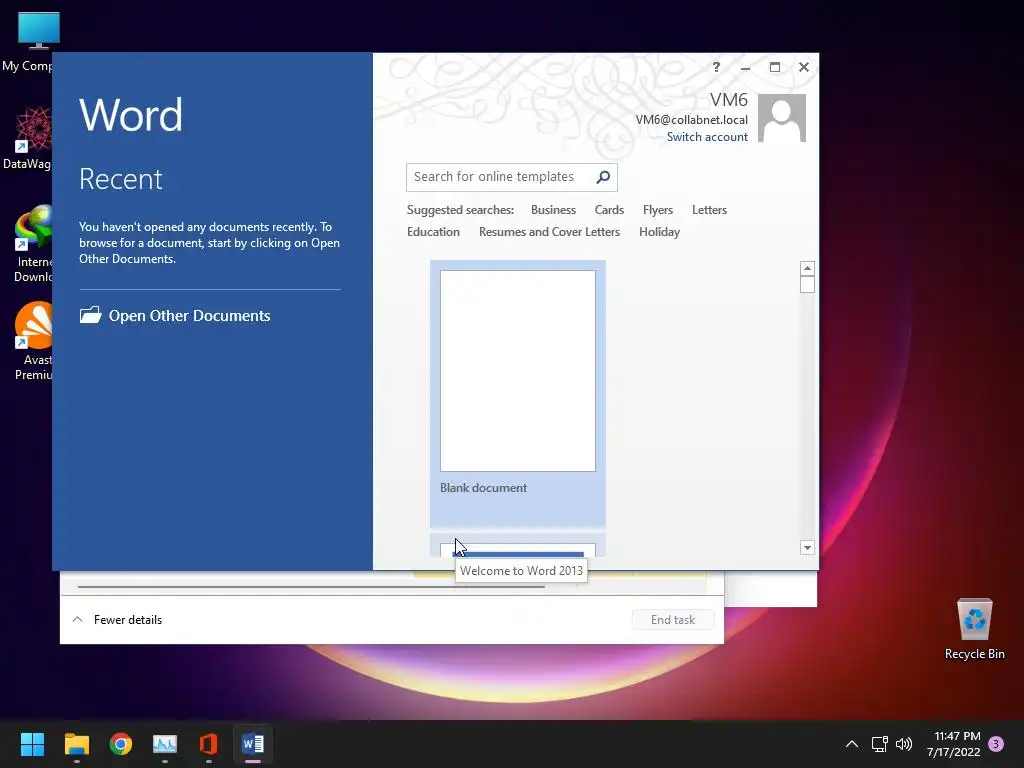Open the volume speaker tray icon
Screen dimensions: 1024x768
coord(904,744)
